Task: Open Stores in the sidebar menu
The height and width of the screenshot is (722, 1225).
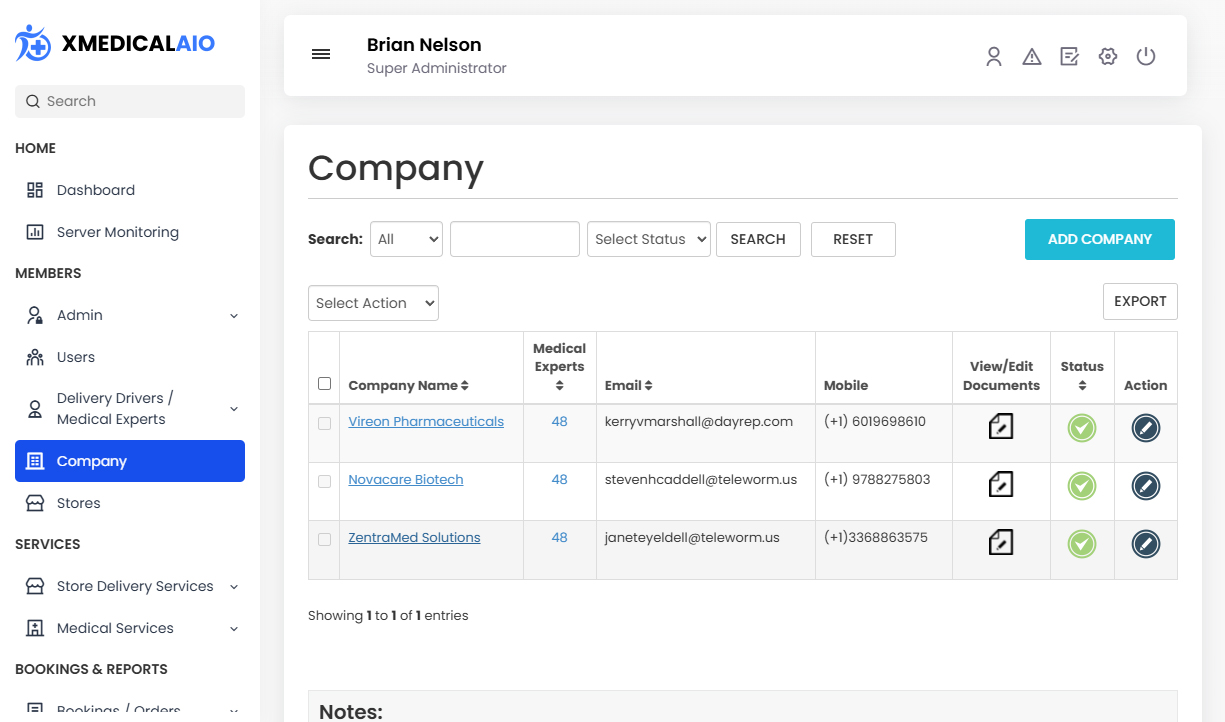Action: (x=78, y=503)
